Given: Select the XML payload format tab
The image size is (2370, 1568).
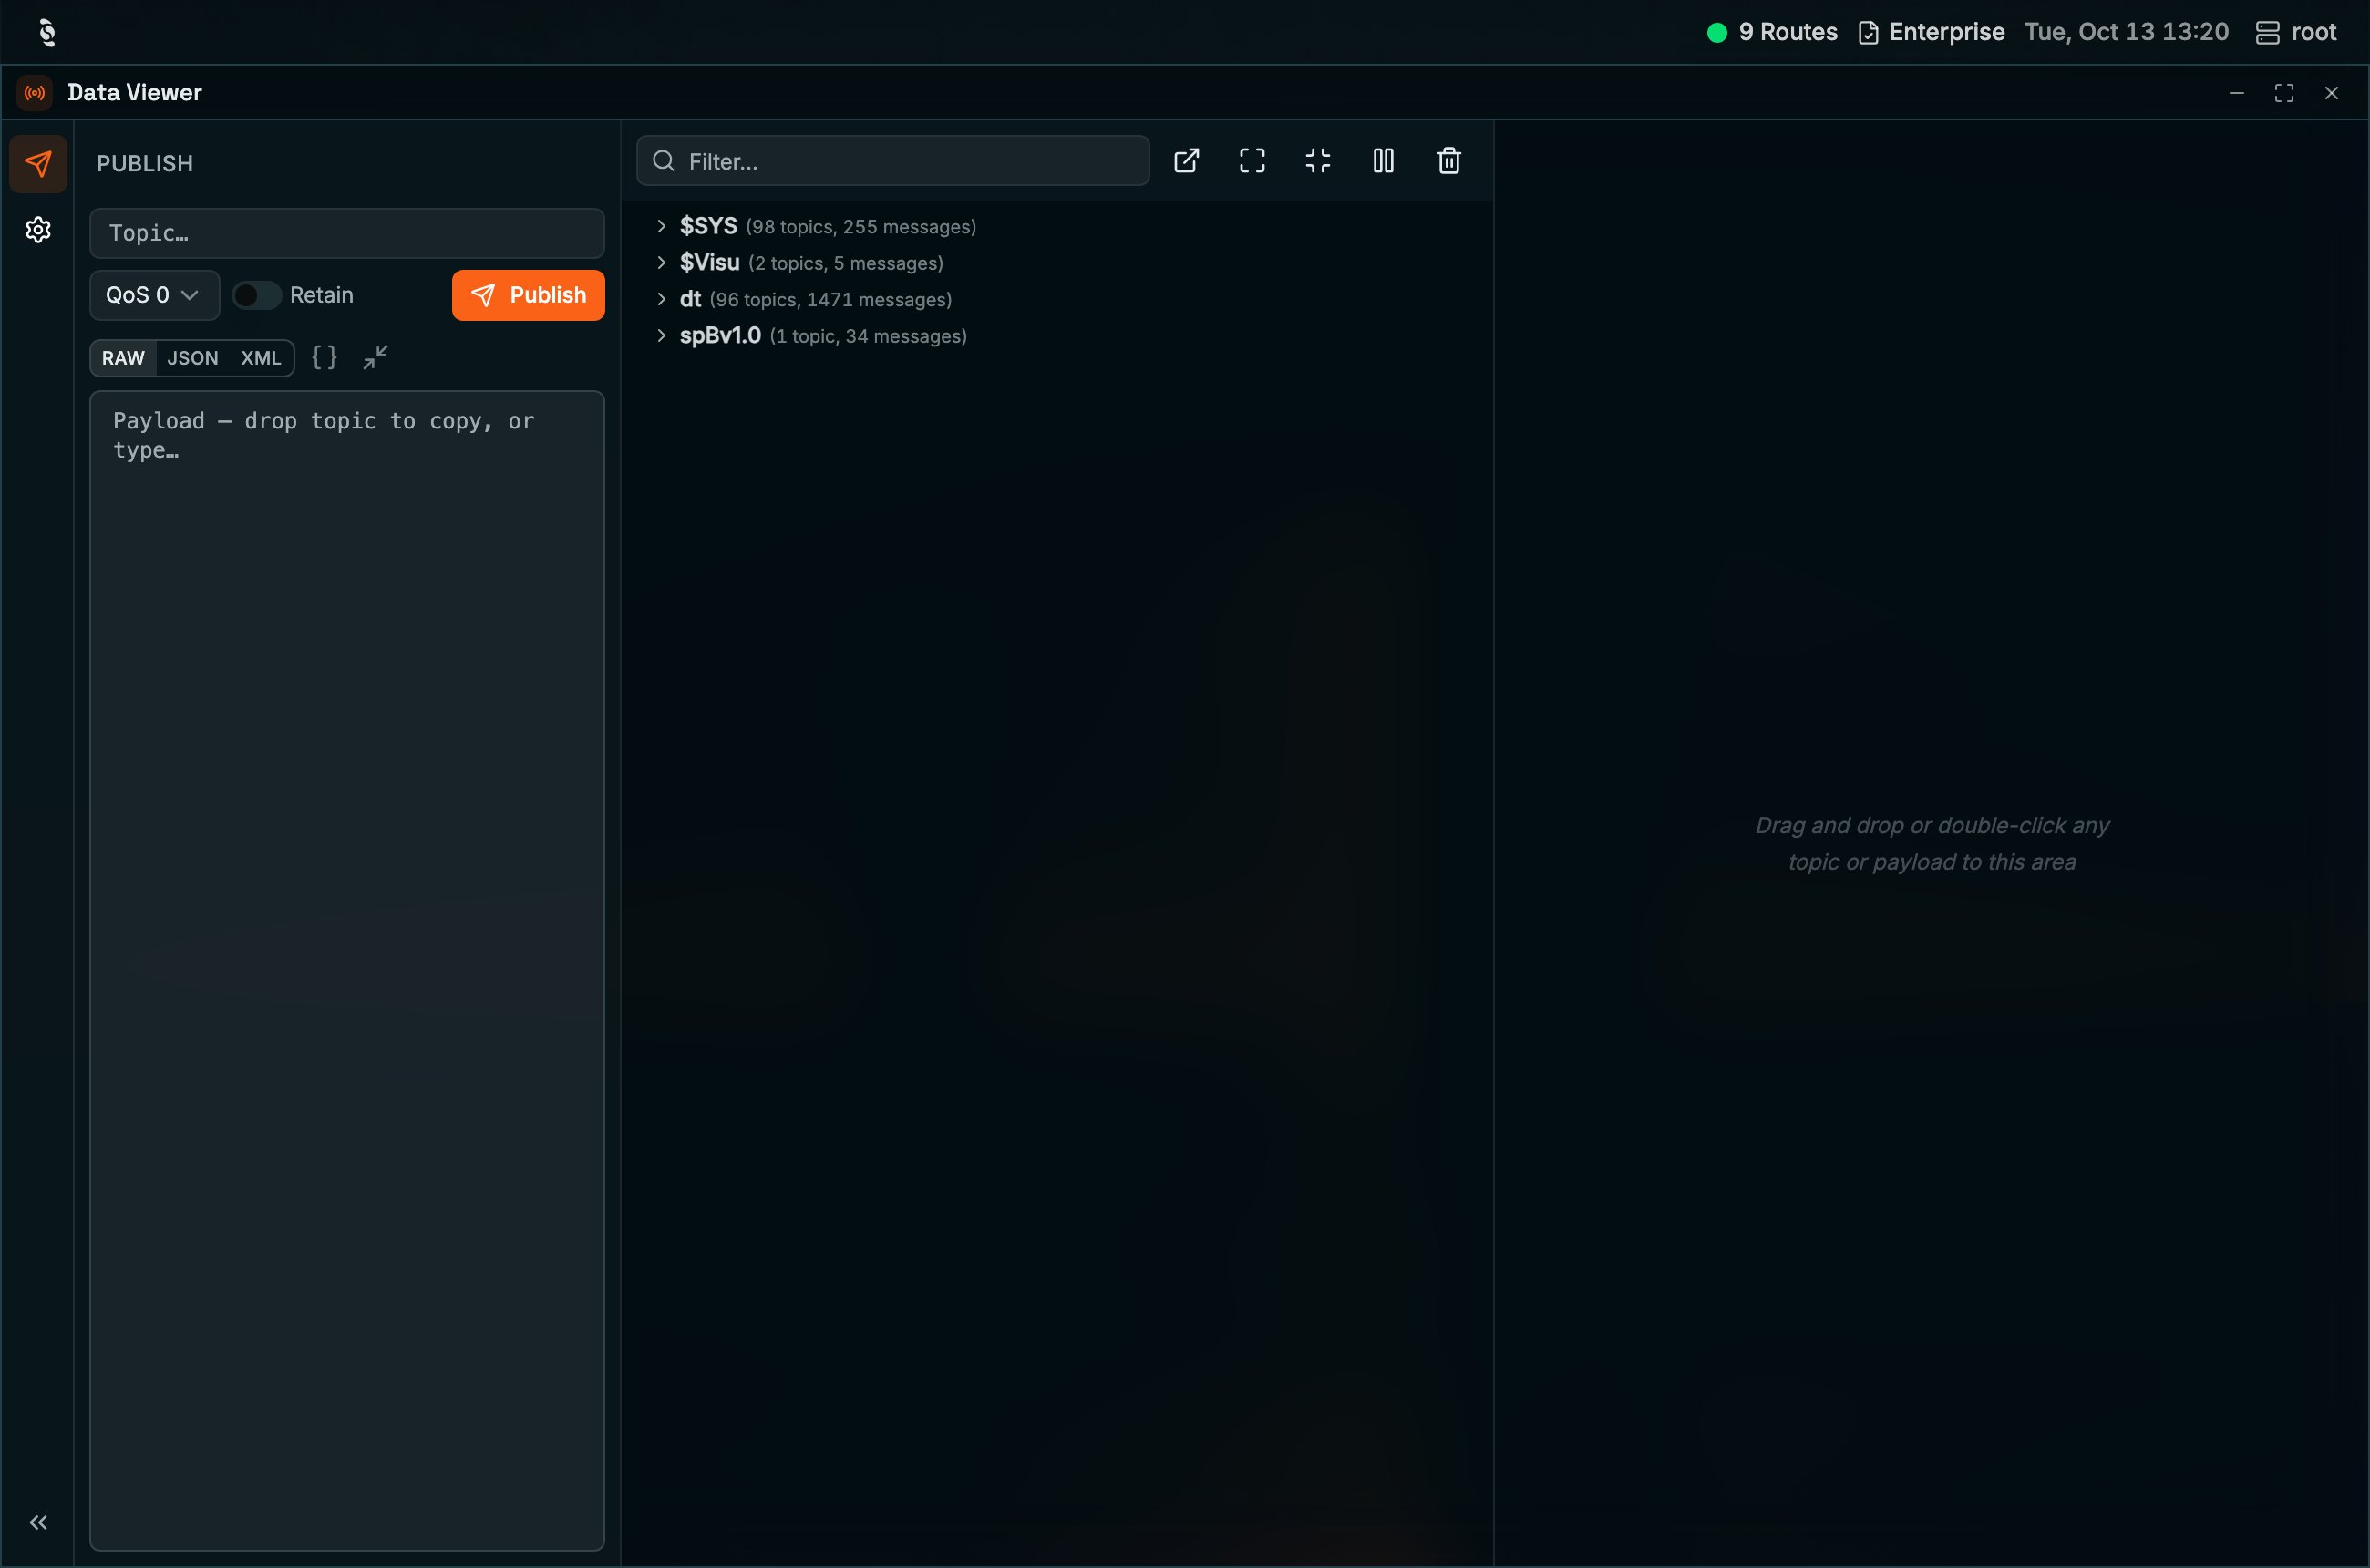Looking at the screenshot, I should point(261,358).
